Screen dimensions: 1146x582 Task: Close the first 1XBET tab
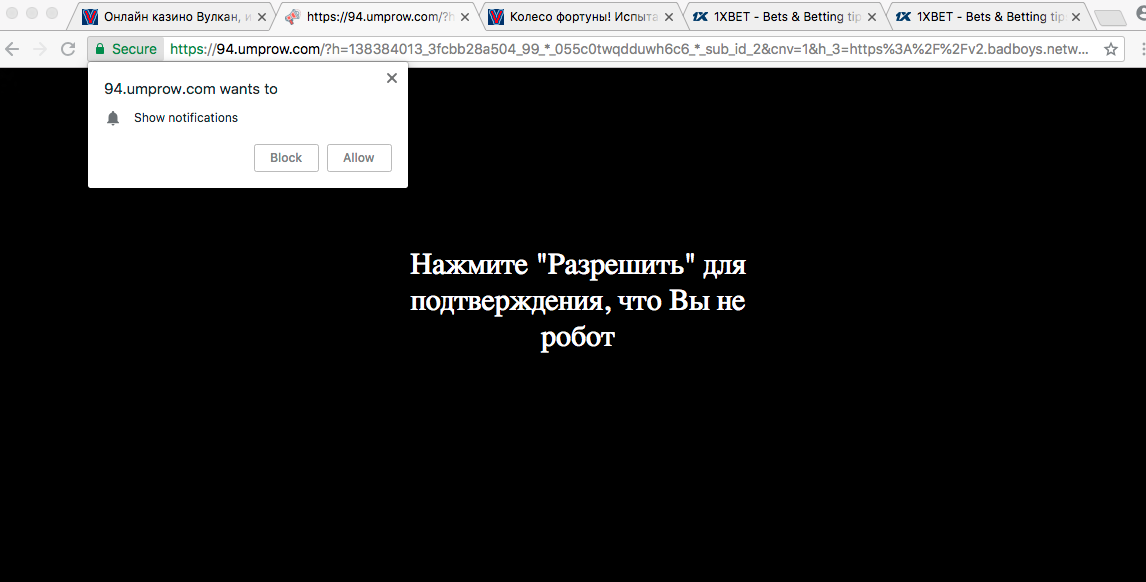point(872,17)
